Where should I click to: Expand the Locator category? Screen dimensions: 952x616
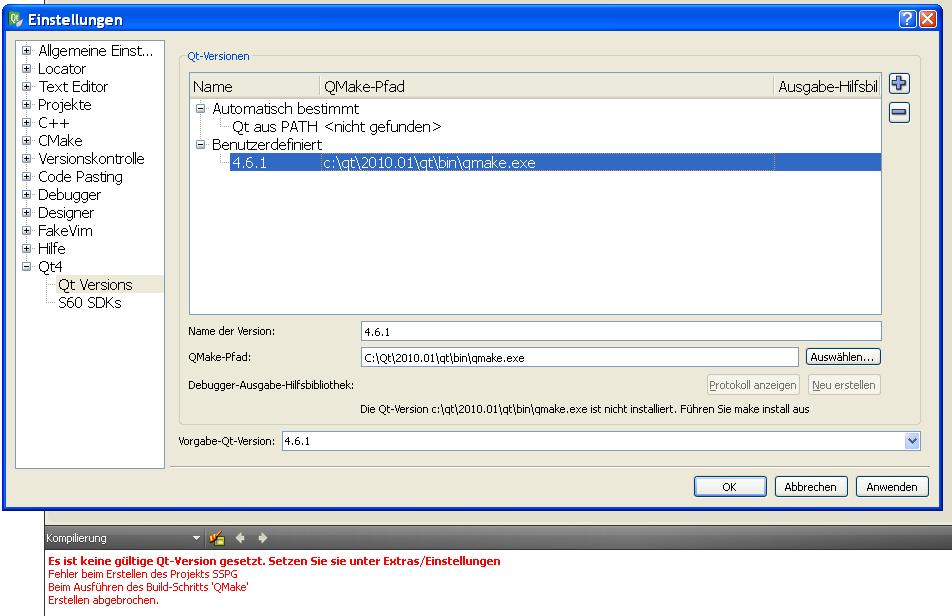[27, 69]
